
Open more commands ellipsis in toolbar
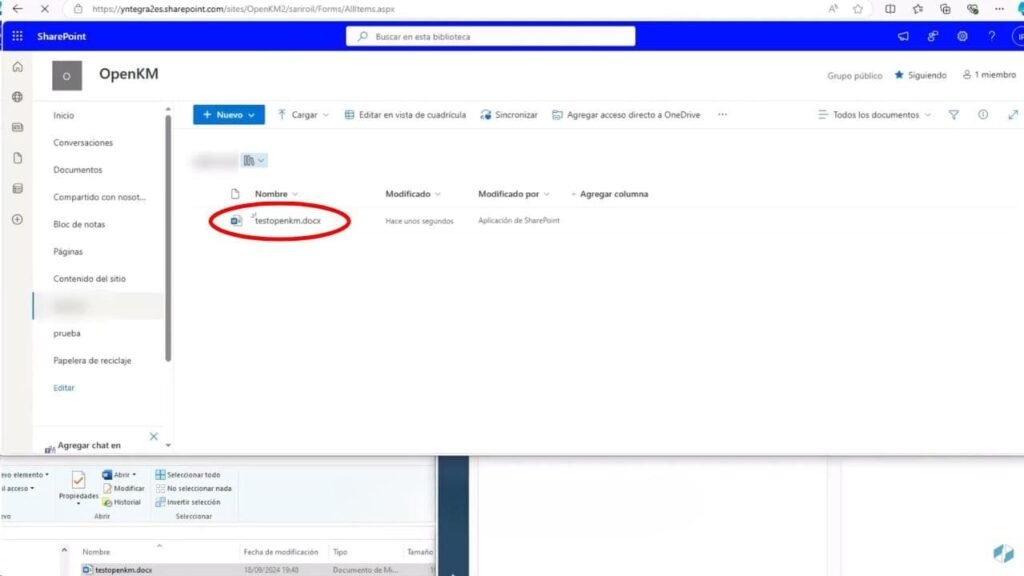point(722,115)
